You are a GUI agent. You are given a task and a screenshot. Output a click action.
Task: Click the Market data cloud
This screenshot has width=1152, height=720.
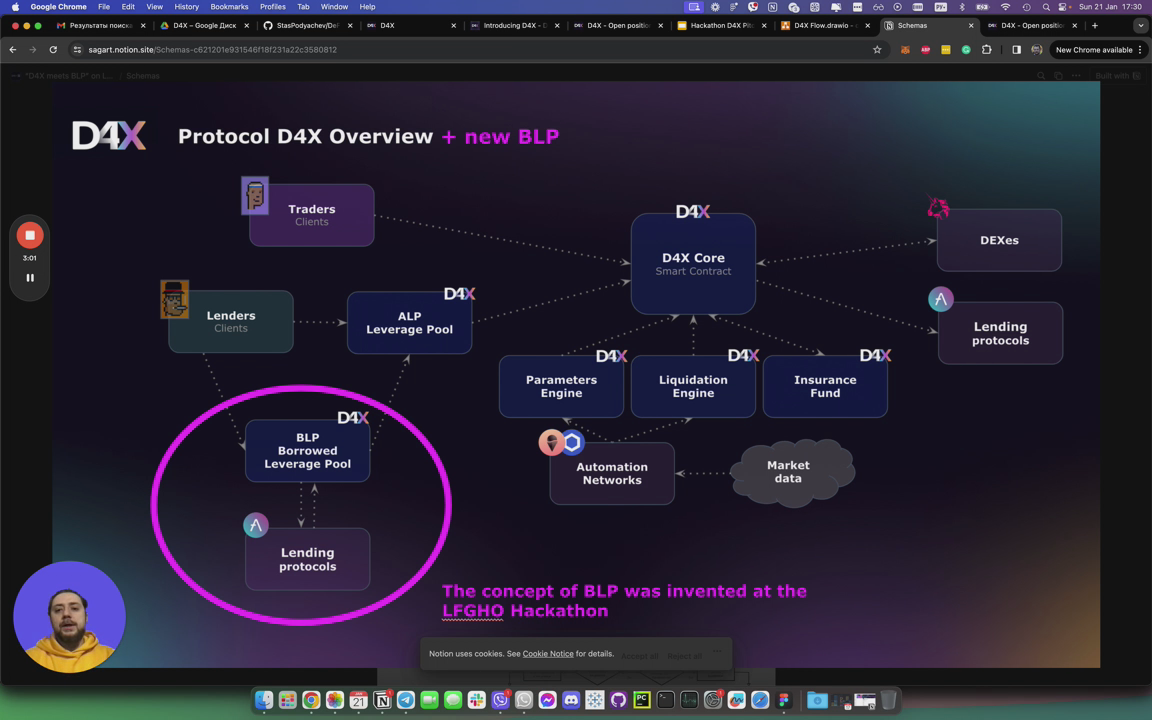point(792,472)
